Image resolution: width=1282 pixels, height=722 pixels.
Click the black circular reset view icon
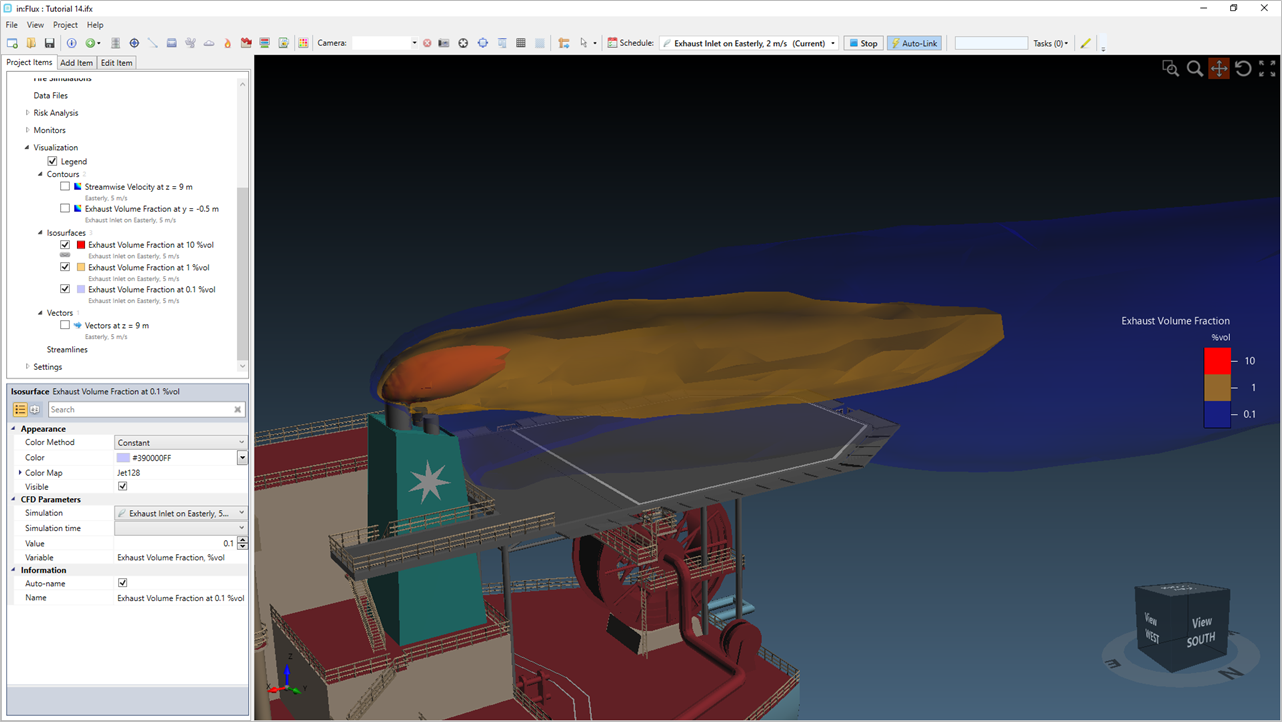pos(463,43)
